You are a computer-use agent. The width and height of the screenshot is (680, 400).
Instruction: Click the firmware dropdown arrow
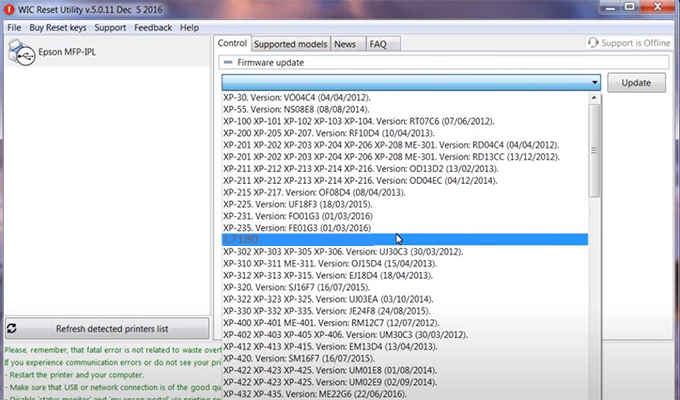click(595, 82)
